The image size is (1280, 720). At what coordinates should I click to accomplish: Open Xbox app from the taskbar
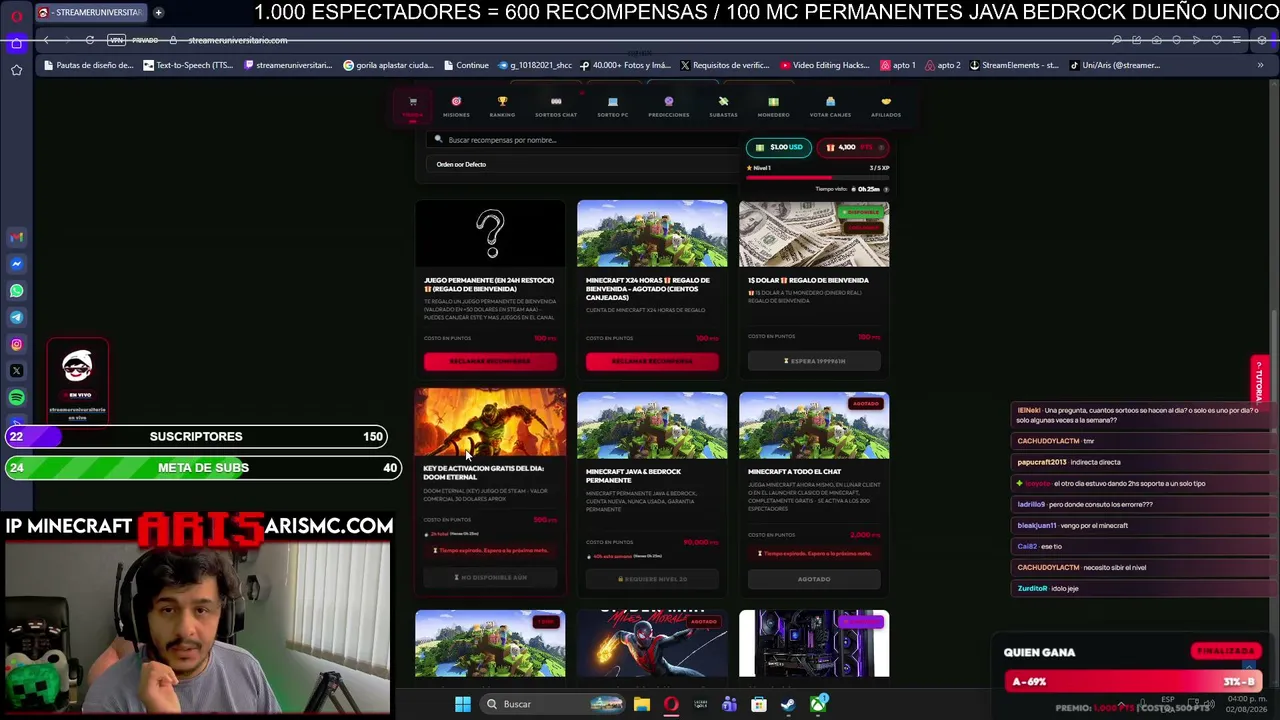[818, 704]
